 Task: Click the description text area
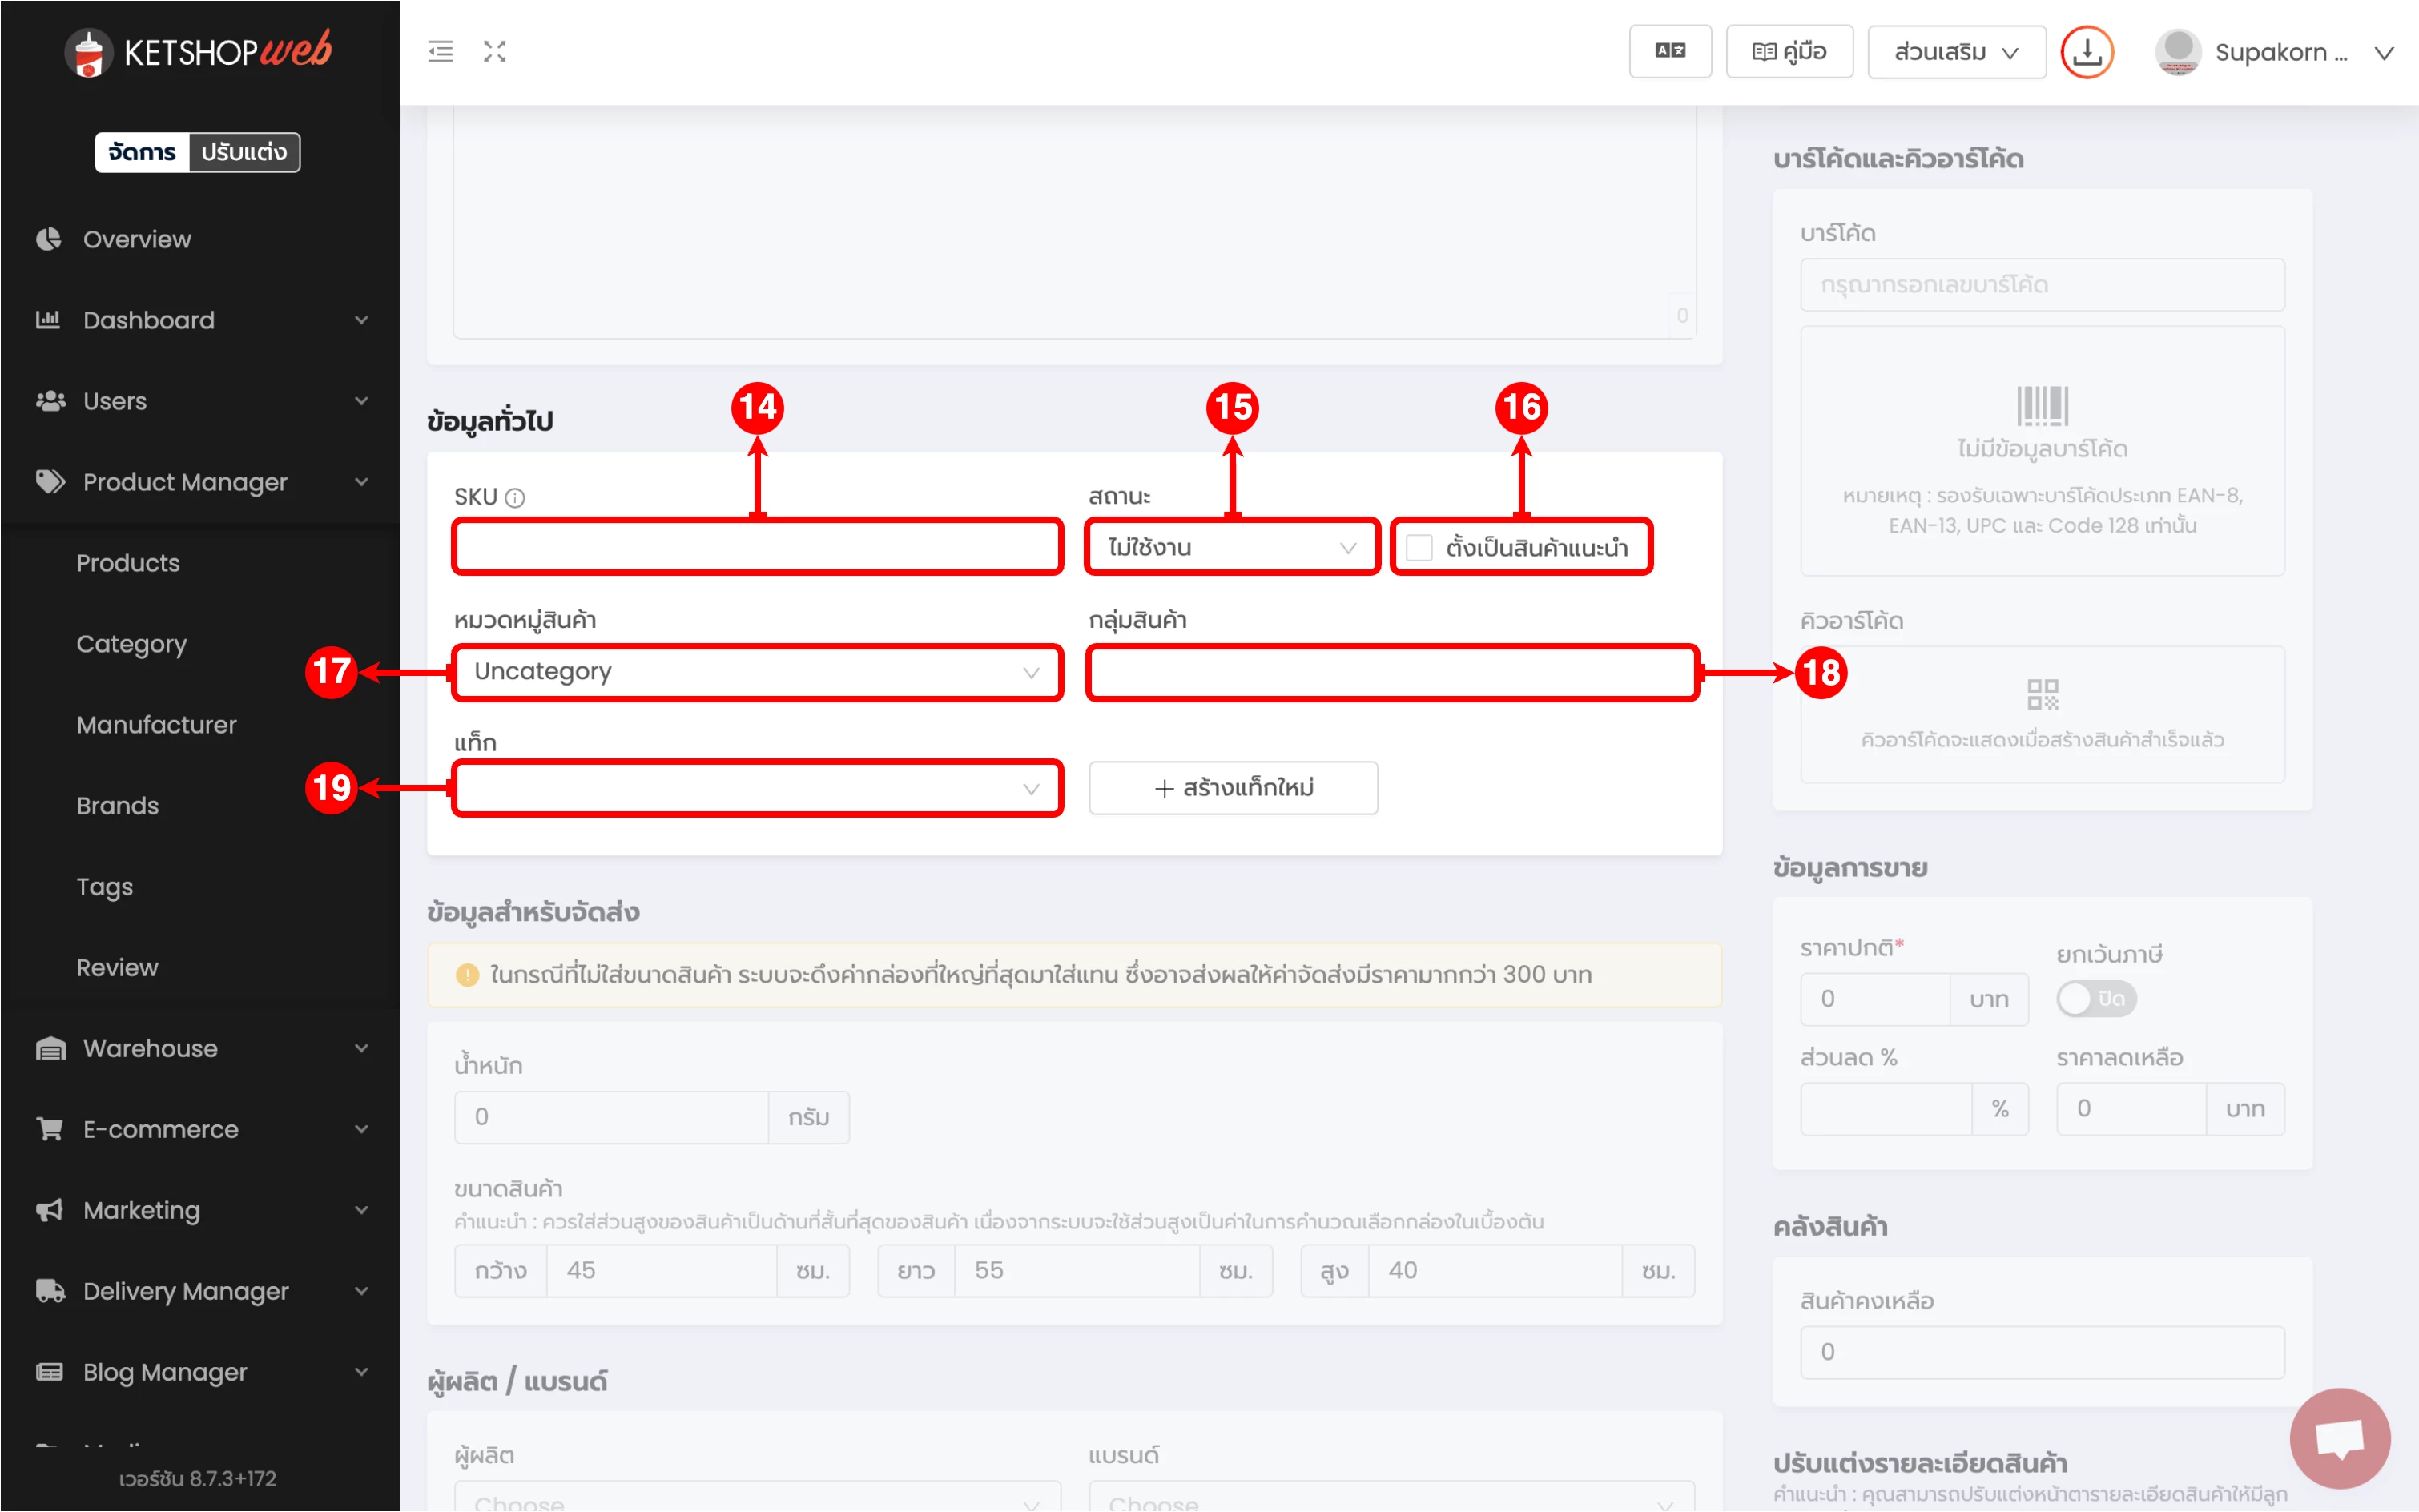(1075, 222)
